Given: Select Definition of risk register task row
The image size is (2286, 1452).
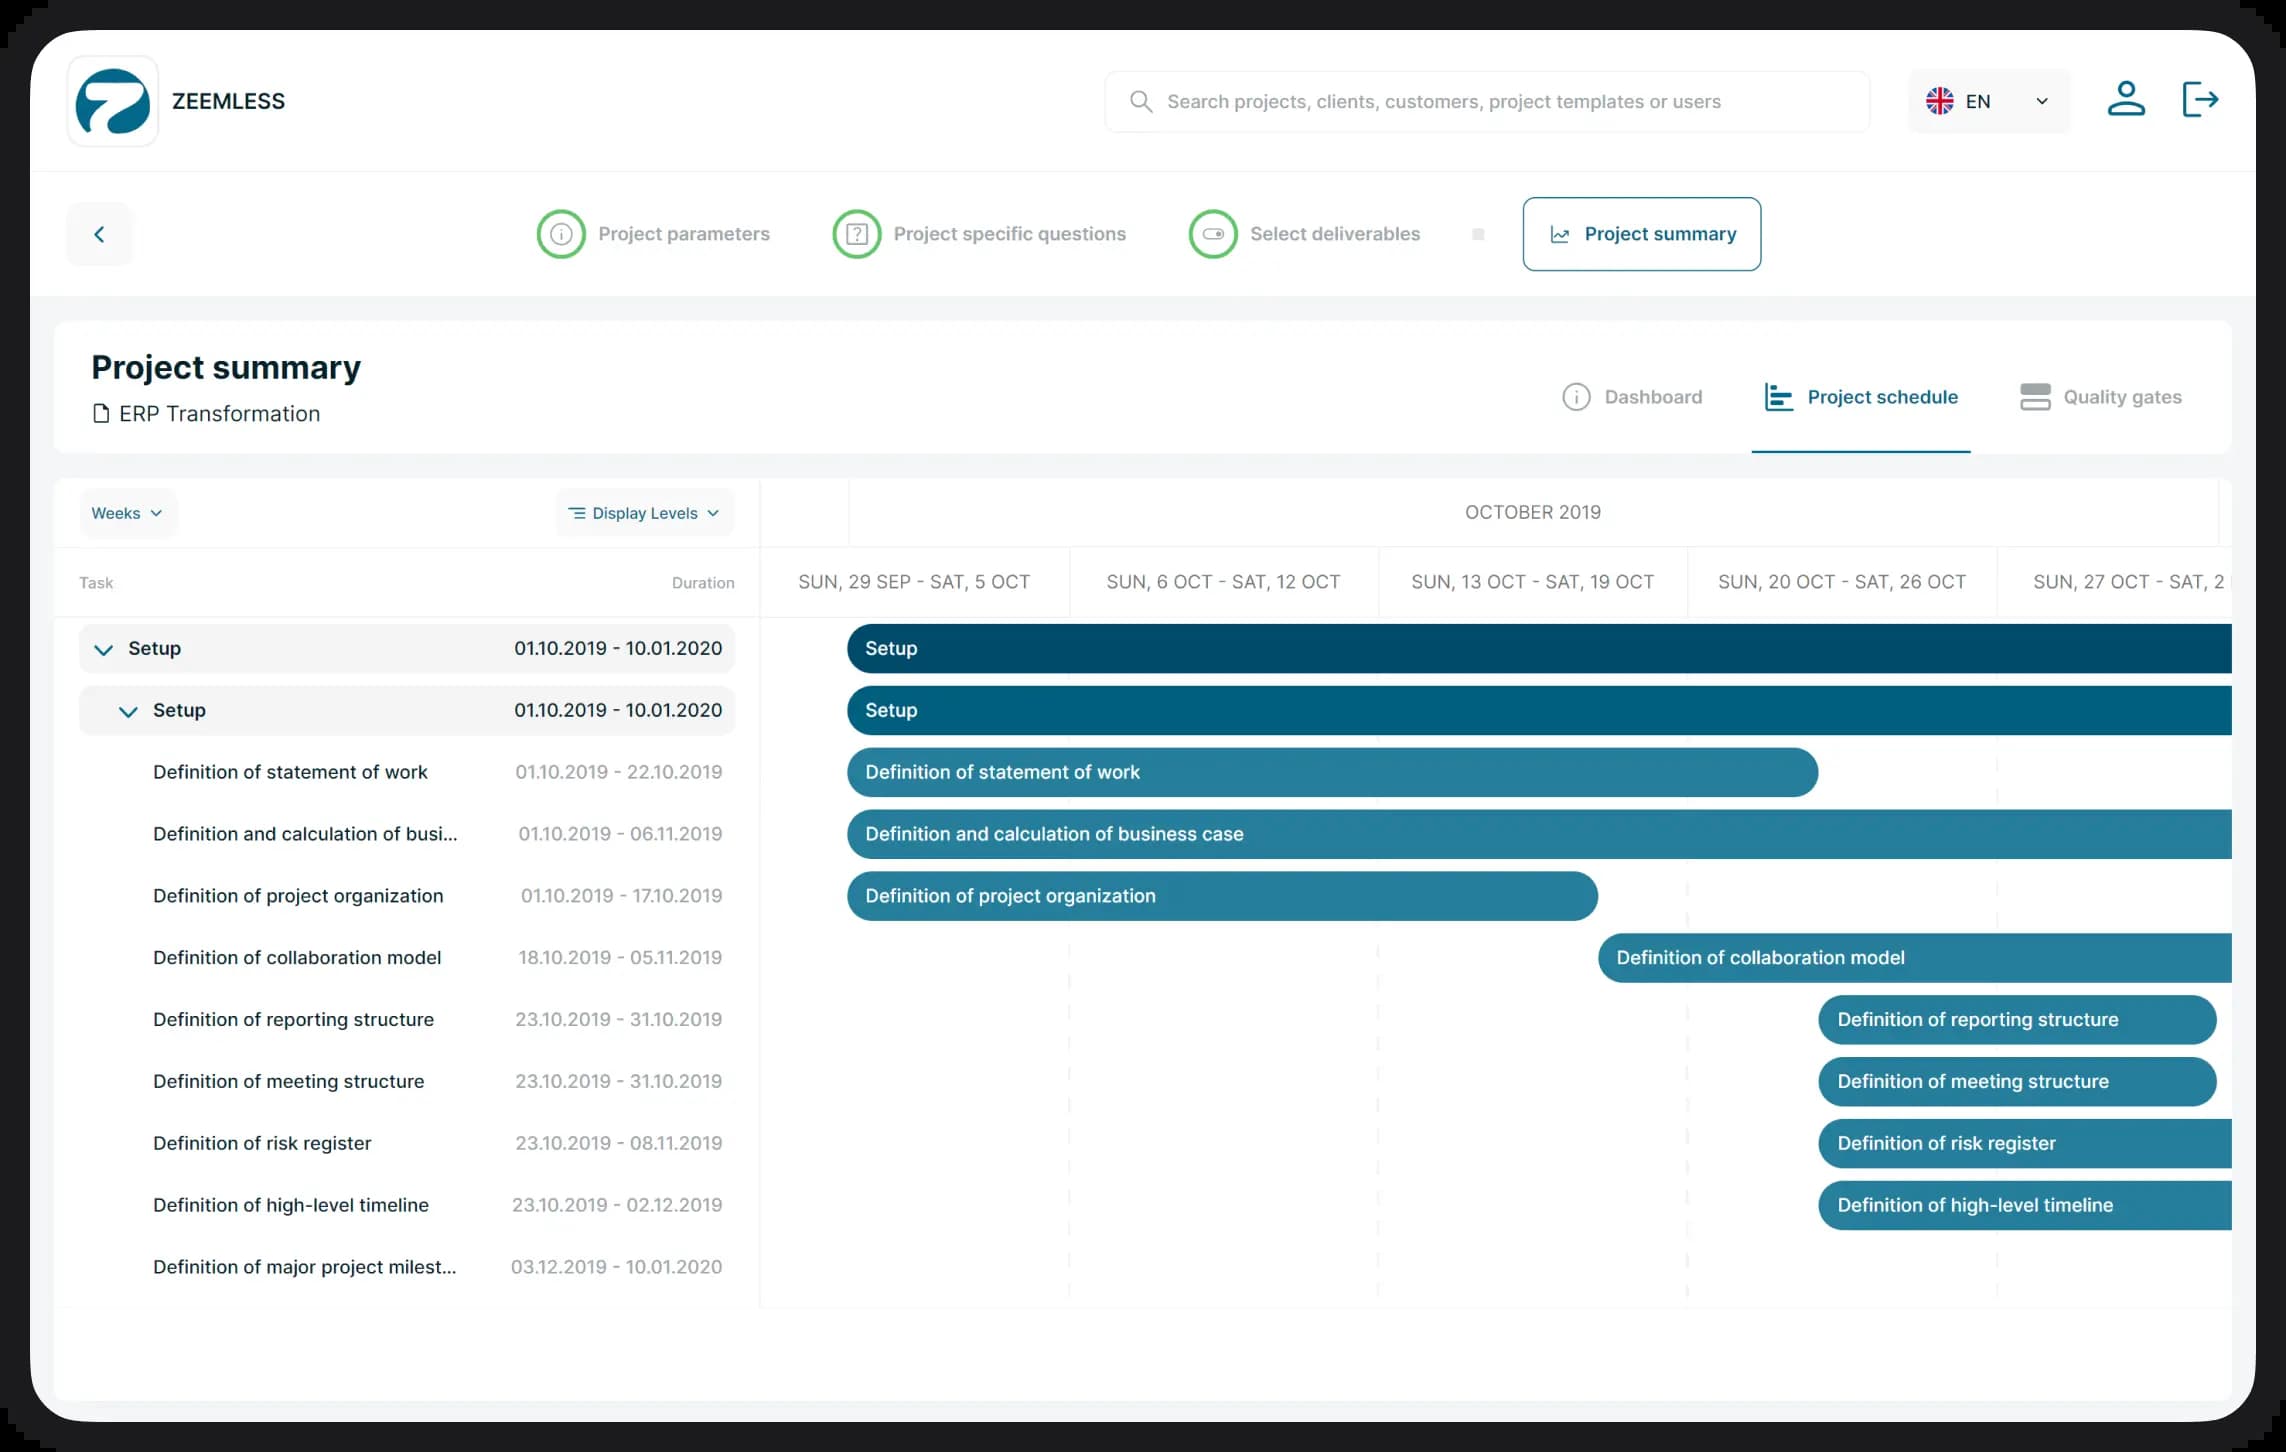Looking at the screenshot, I should coord(262,1143).
